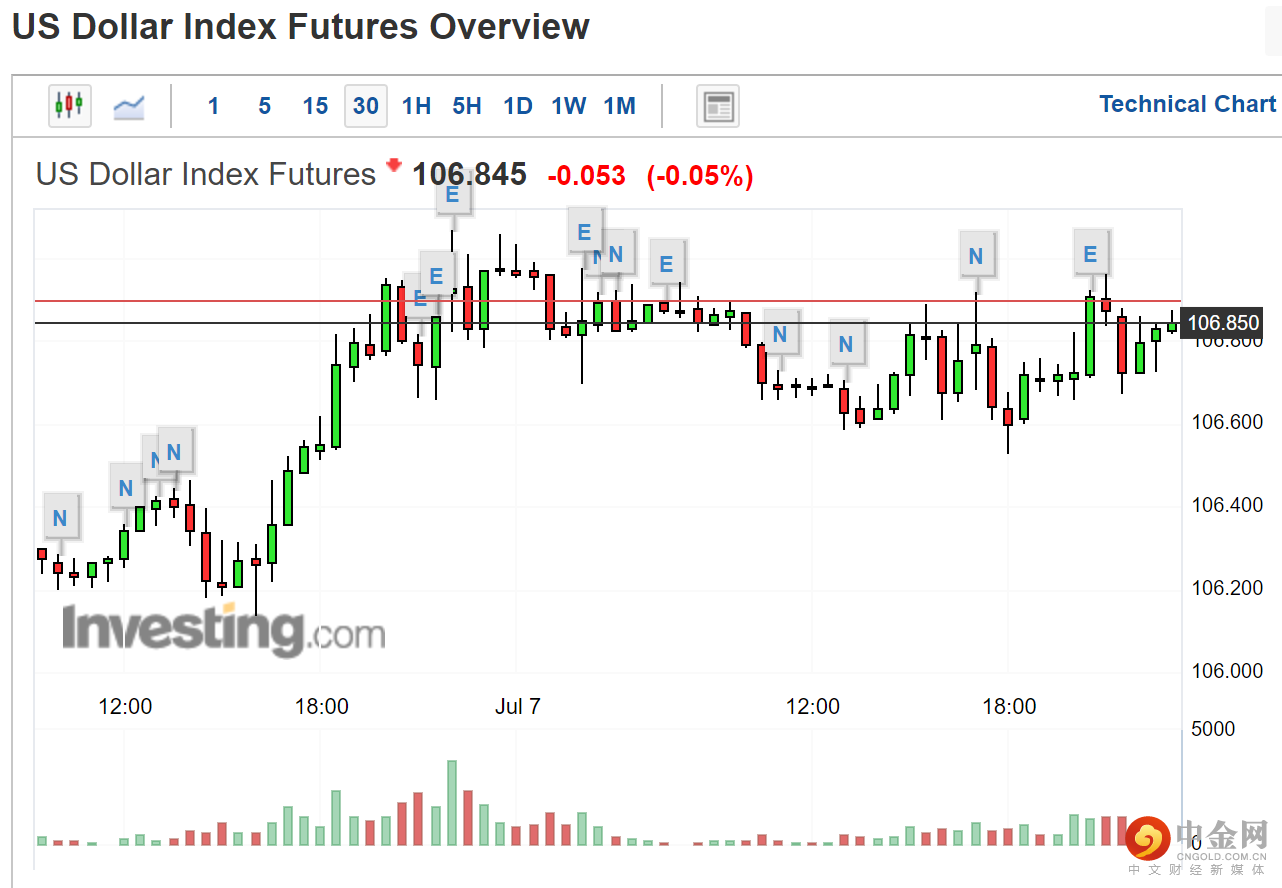Click the leftmost N news marker
This screenshot has width=1282, height=888.
pyautogui.click(x=60, y=518)
